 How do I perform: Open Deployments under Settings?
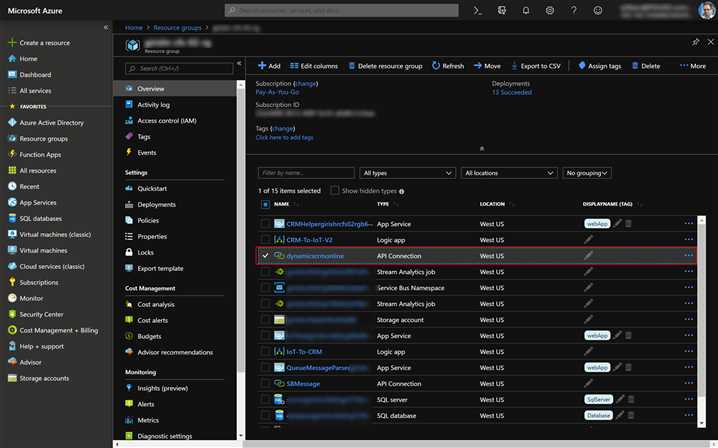[156, 204]
